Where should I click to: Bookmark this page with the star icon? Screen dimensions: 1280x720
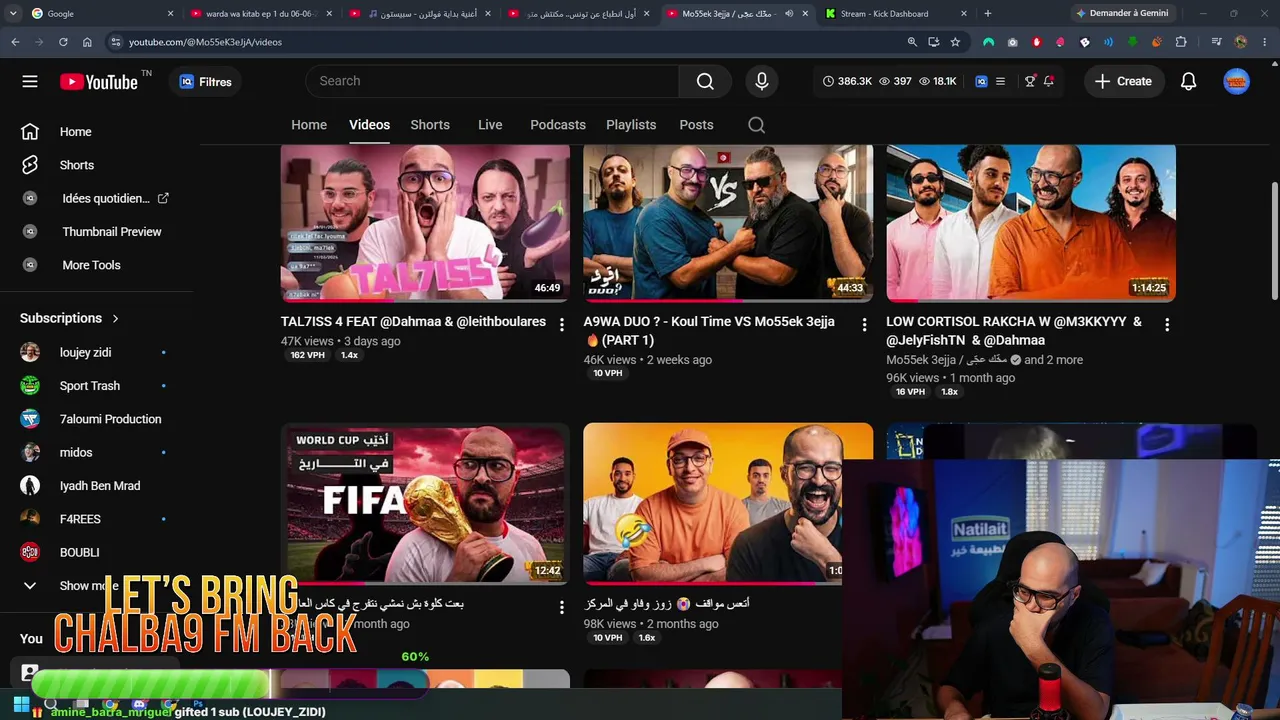point(955,42)
